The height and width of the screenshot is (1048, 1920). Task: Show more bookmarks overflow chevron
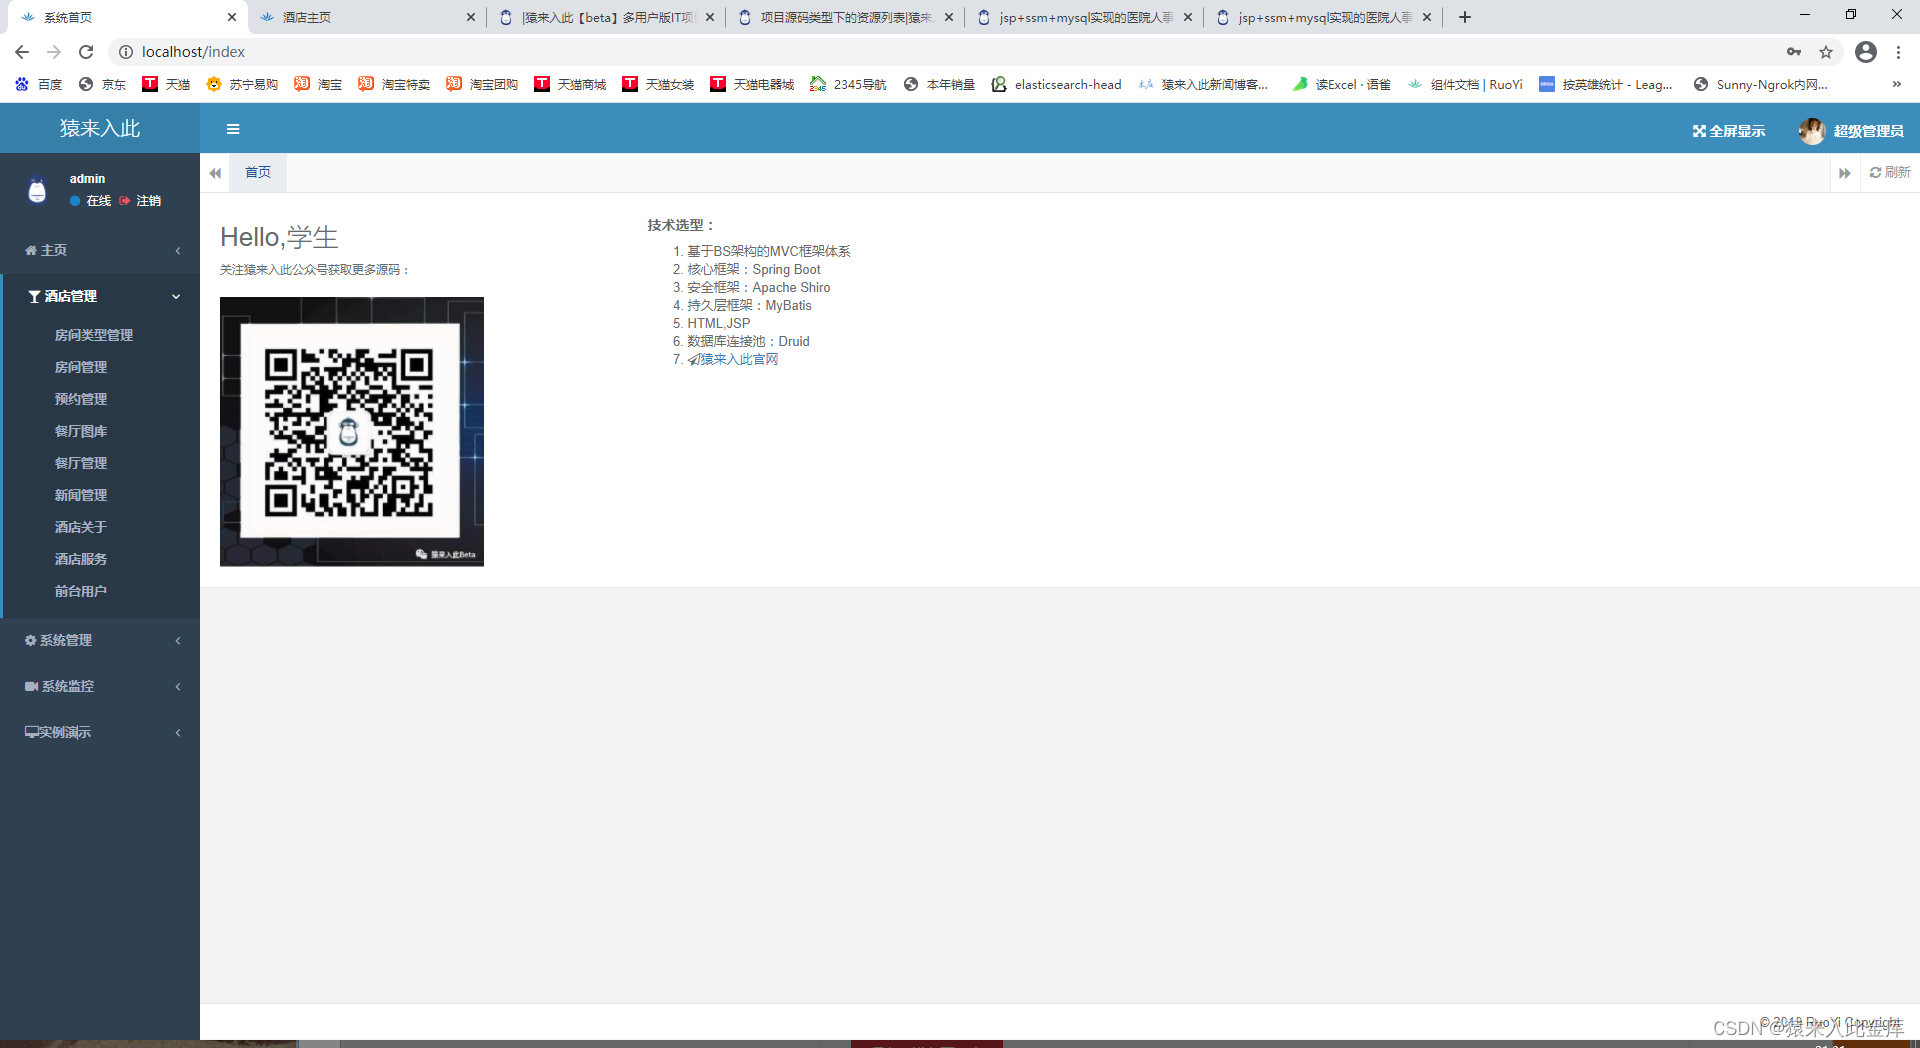1896,85
